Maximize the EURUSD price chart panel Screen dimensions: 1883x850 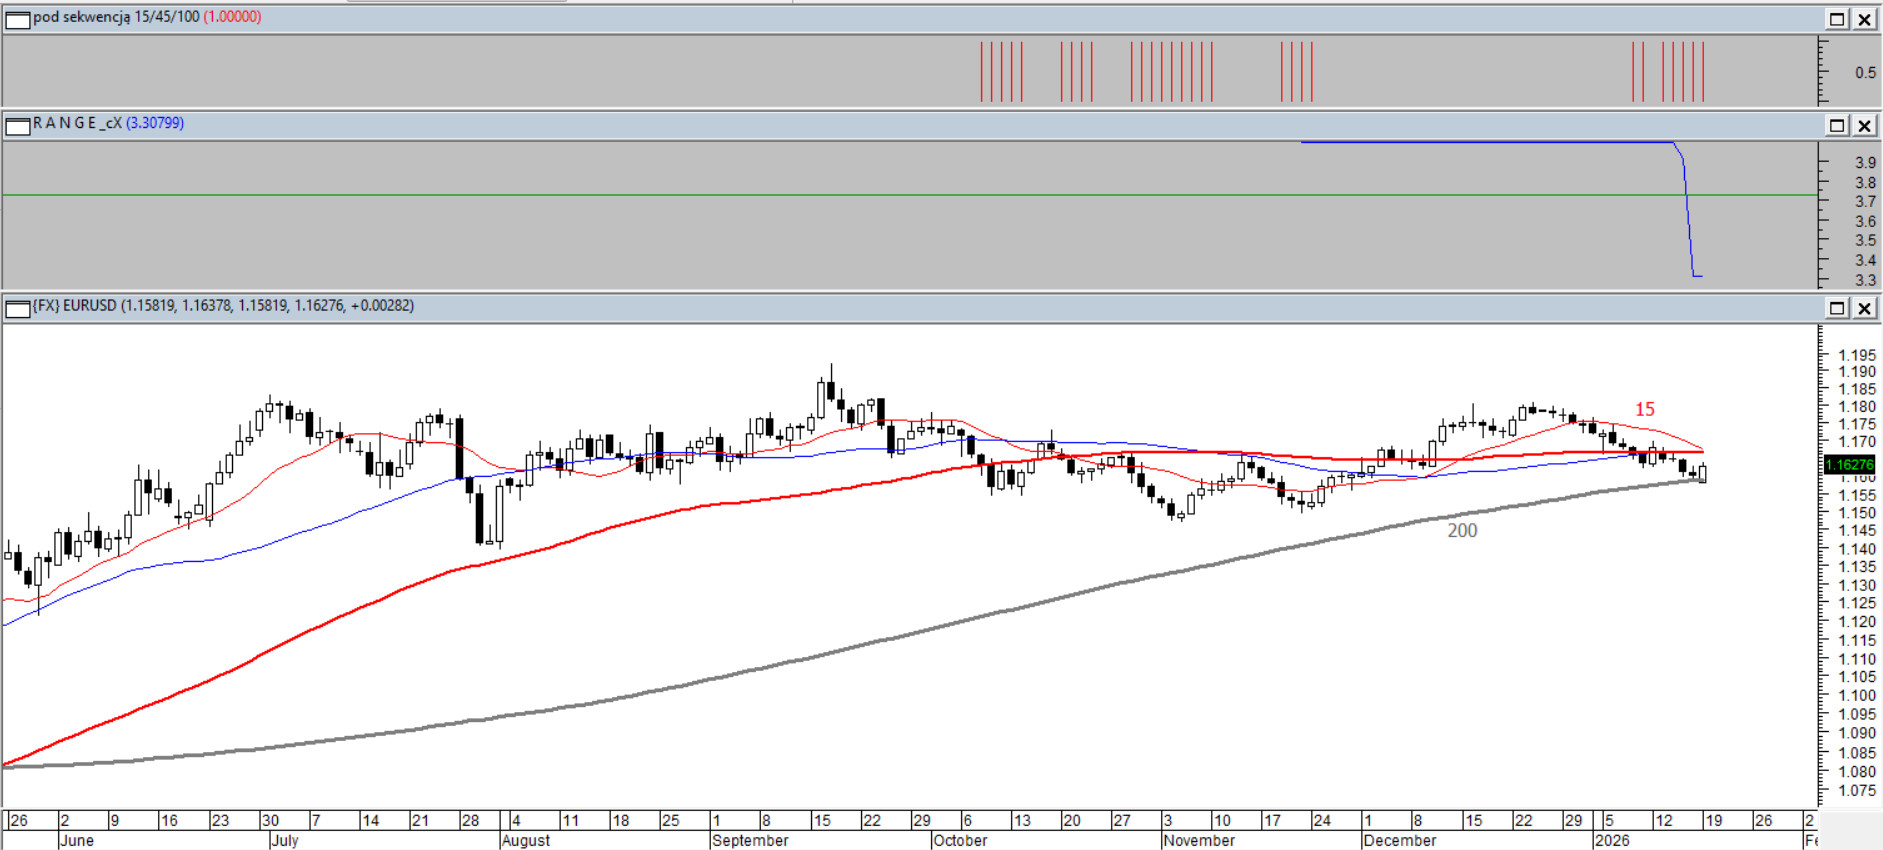click(x=1837, y=308)
